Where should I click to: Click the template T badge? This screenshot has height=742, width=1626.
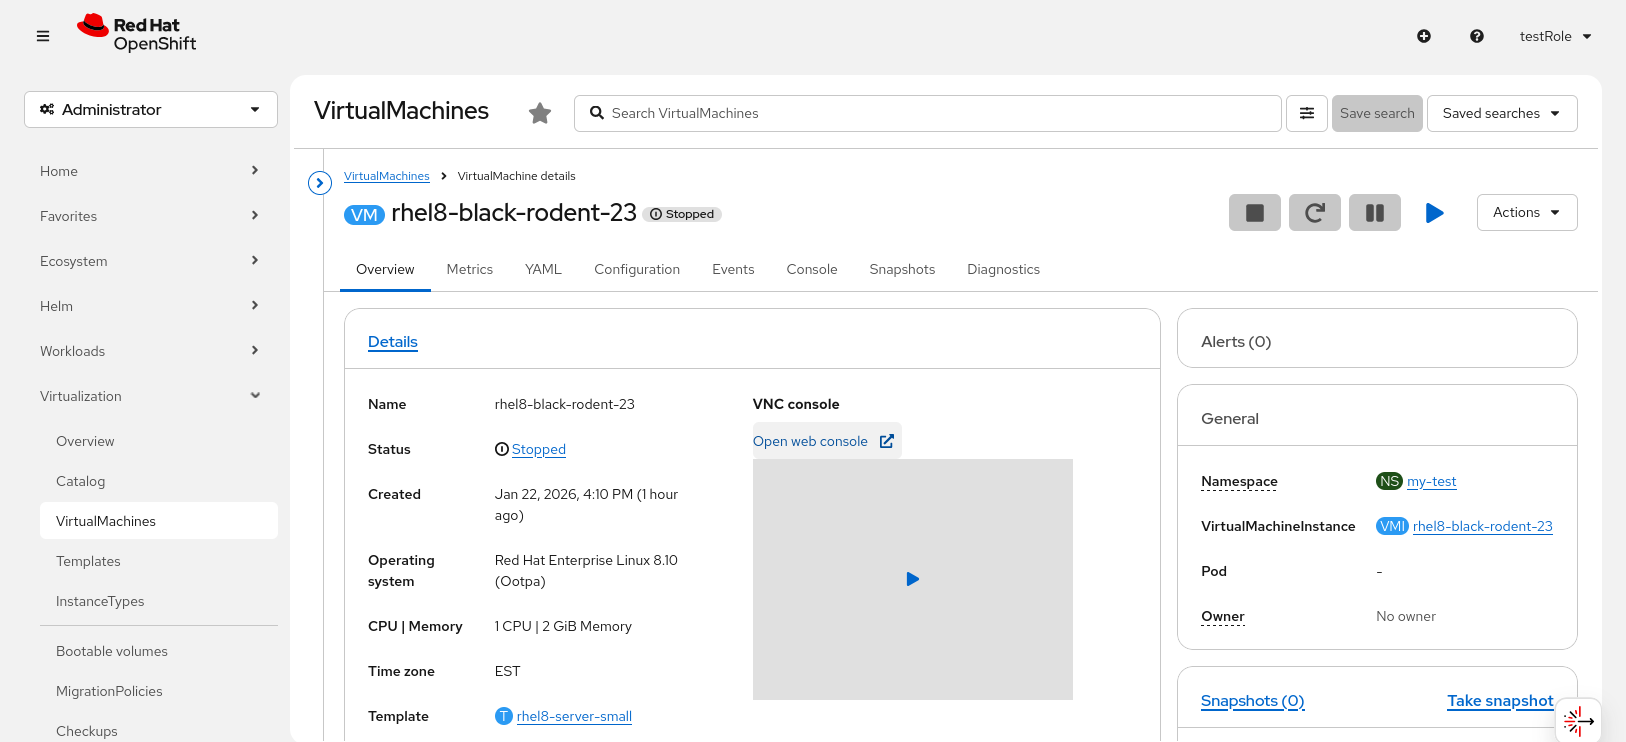coord(504,716)
